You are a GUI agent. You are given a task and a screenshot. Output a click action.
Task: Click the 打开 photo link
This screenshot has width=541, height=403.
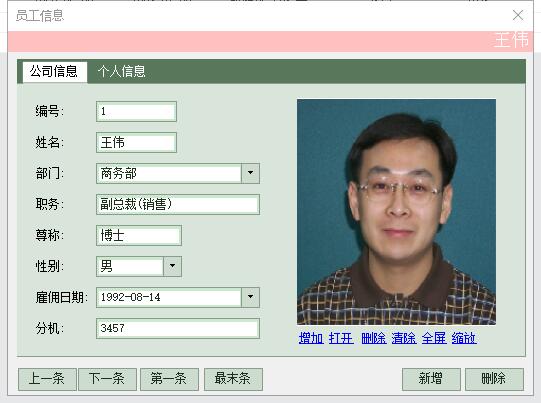coord(341,338)
